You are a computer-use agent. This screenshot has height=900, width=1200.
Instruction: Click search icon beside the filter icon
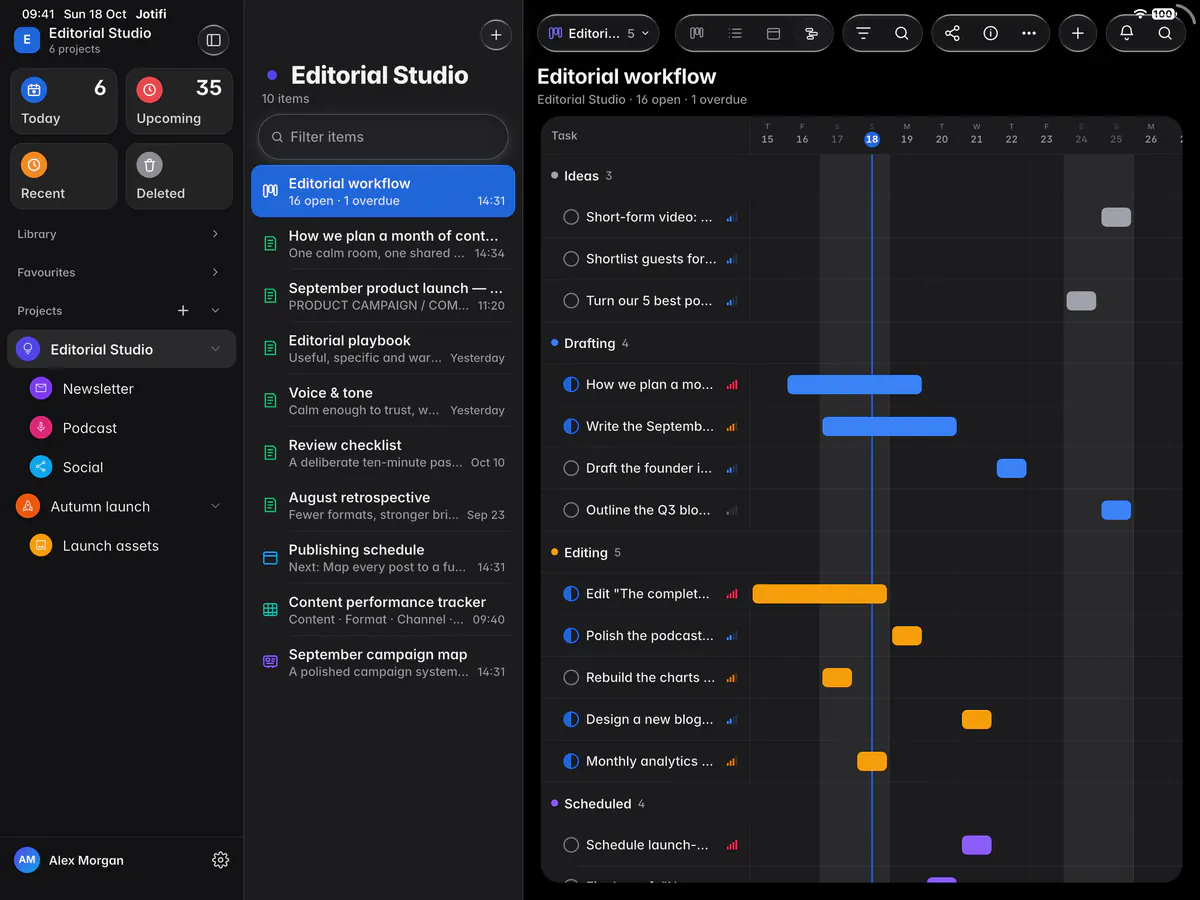click(x=902, y=33)
